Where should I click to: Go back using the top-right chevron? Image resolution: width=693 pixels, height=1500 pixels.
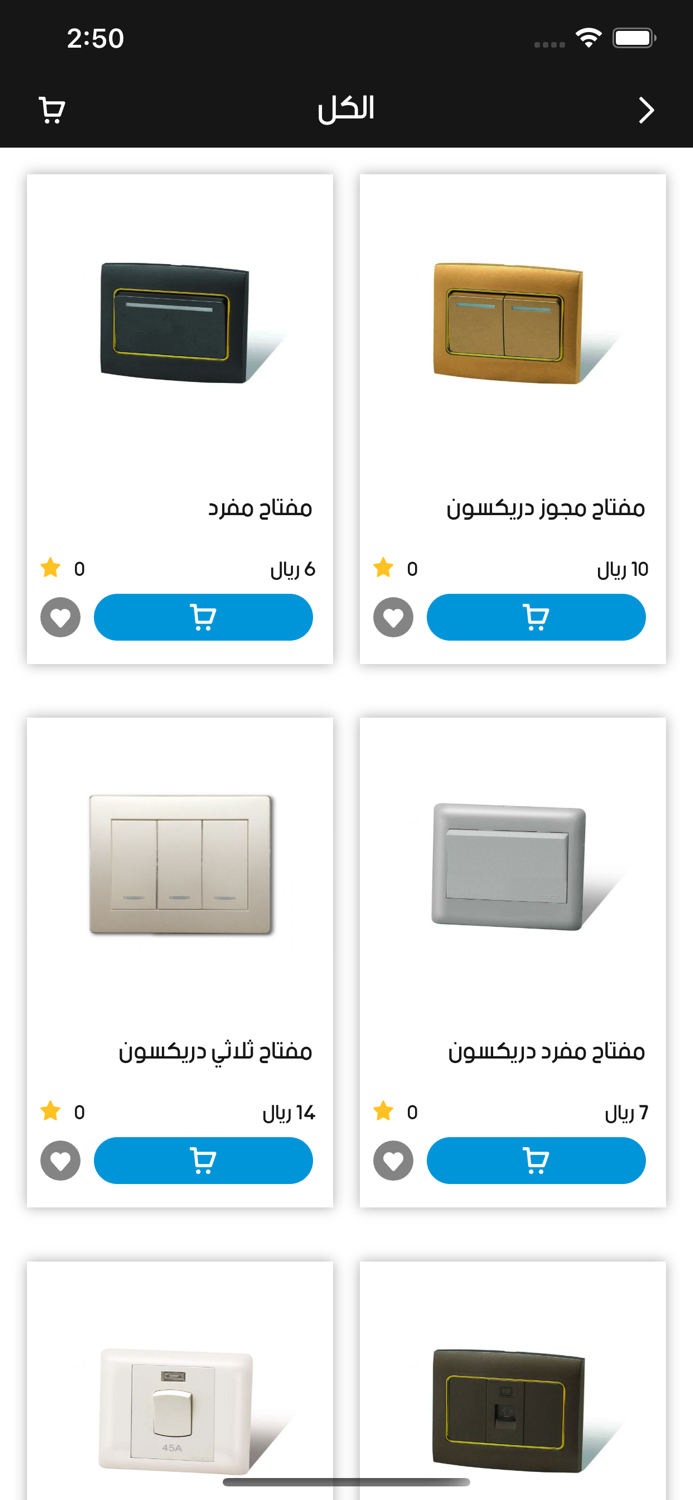[645, 110]
